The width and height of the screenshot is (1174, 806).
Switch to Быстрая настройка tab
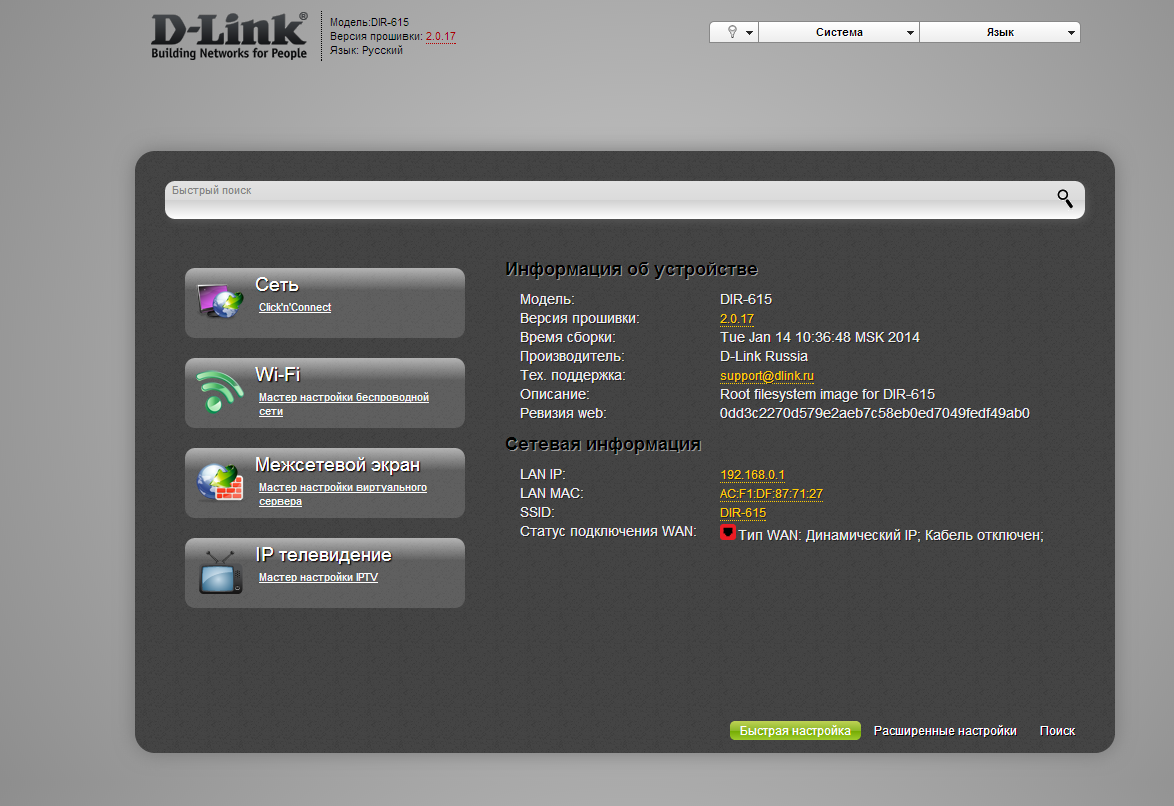tap(795, 730)
